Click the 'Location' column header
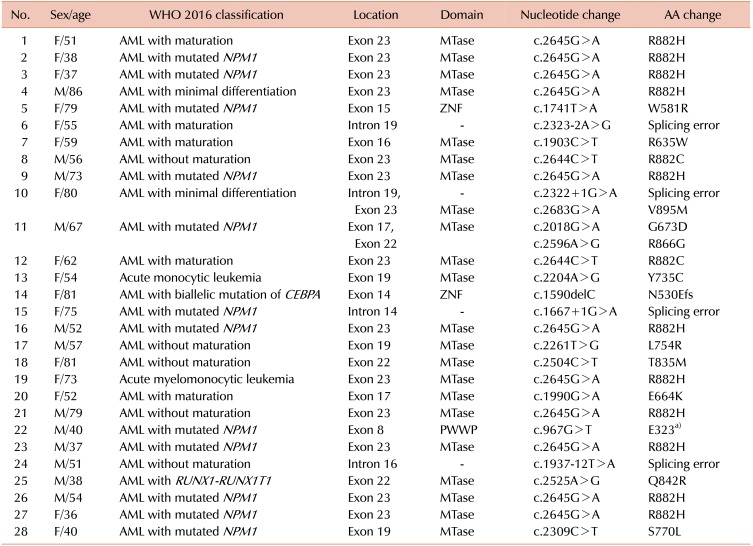 [375, 16]
